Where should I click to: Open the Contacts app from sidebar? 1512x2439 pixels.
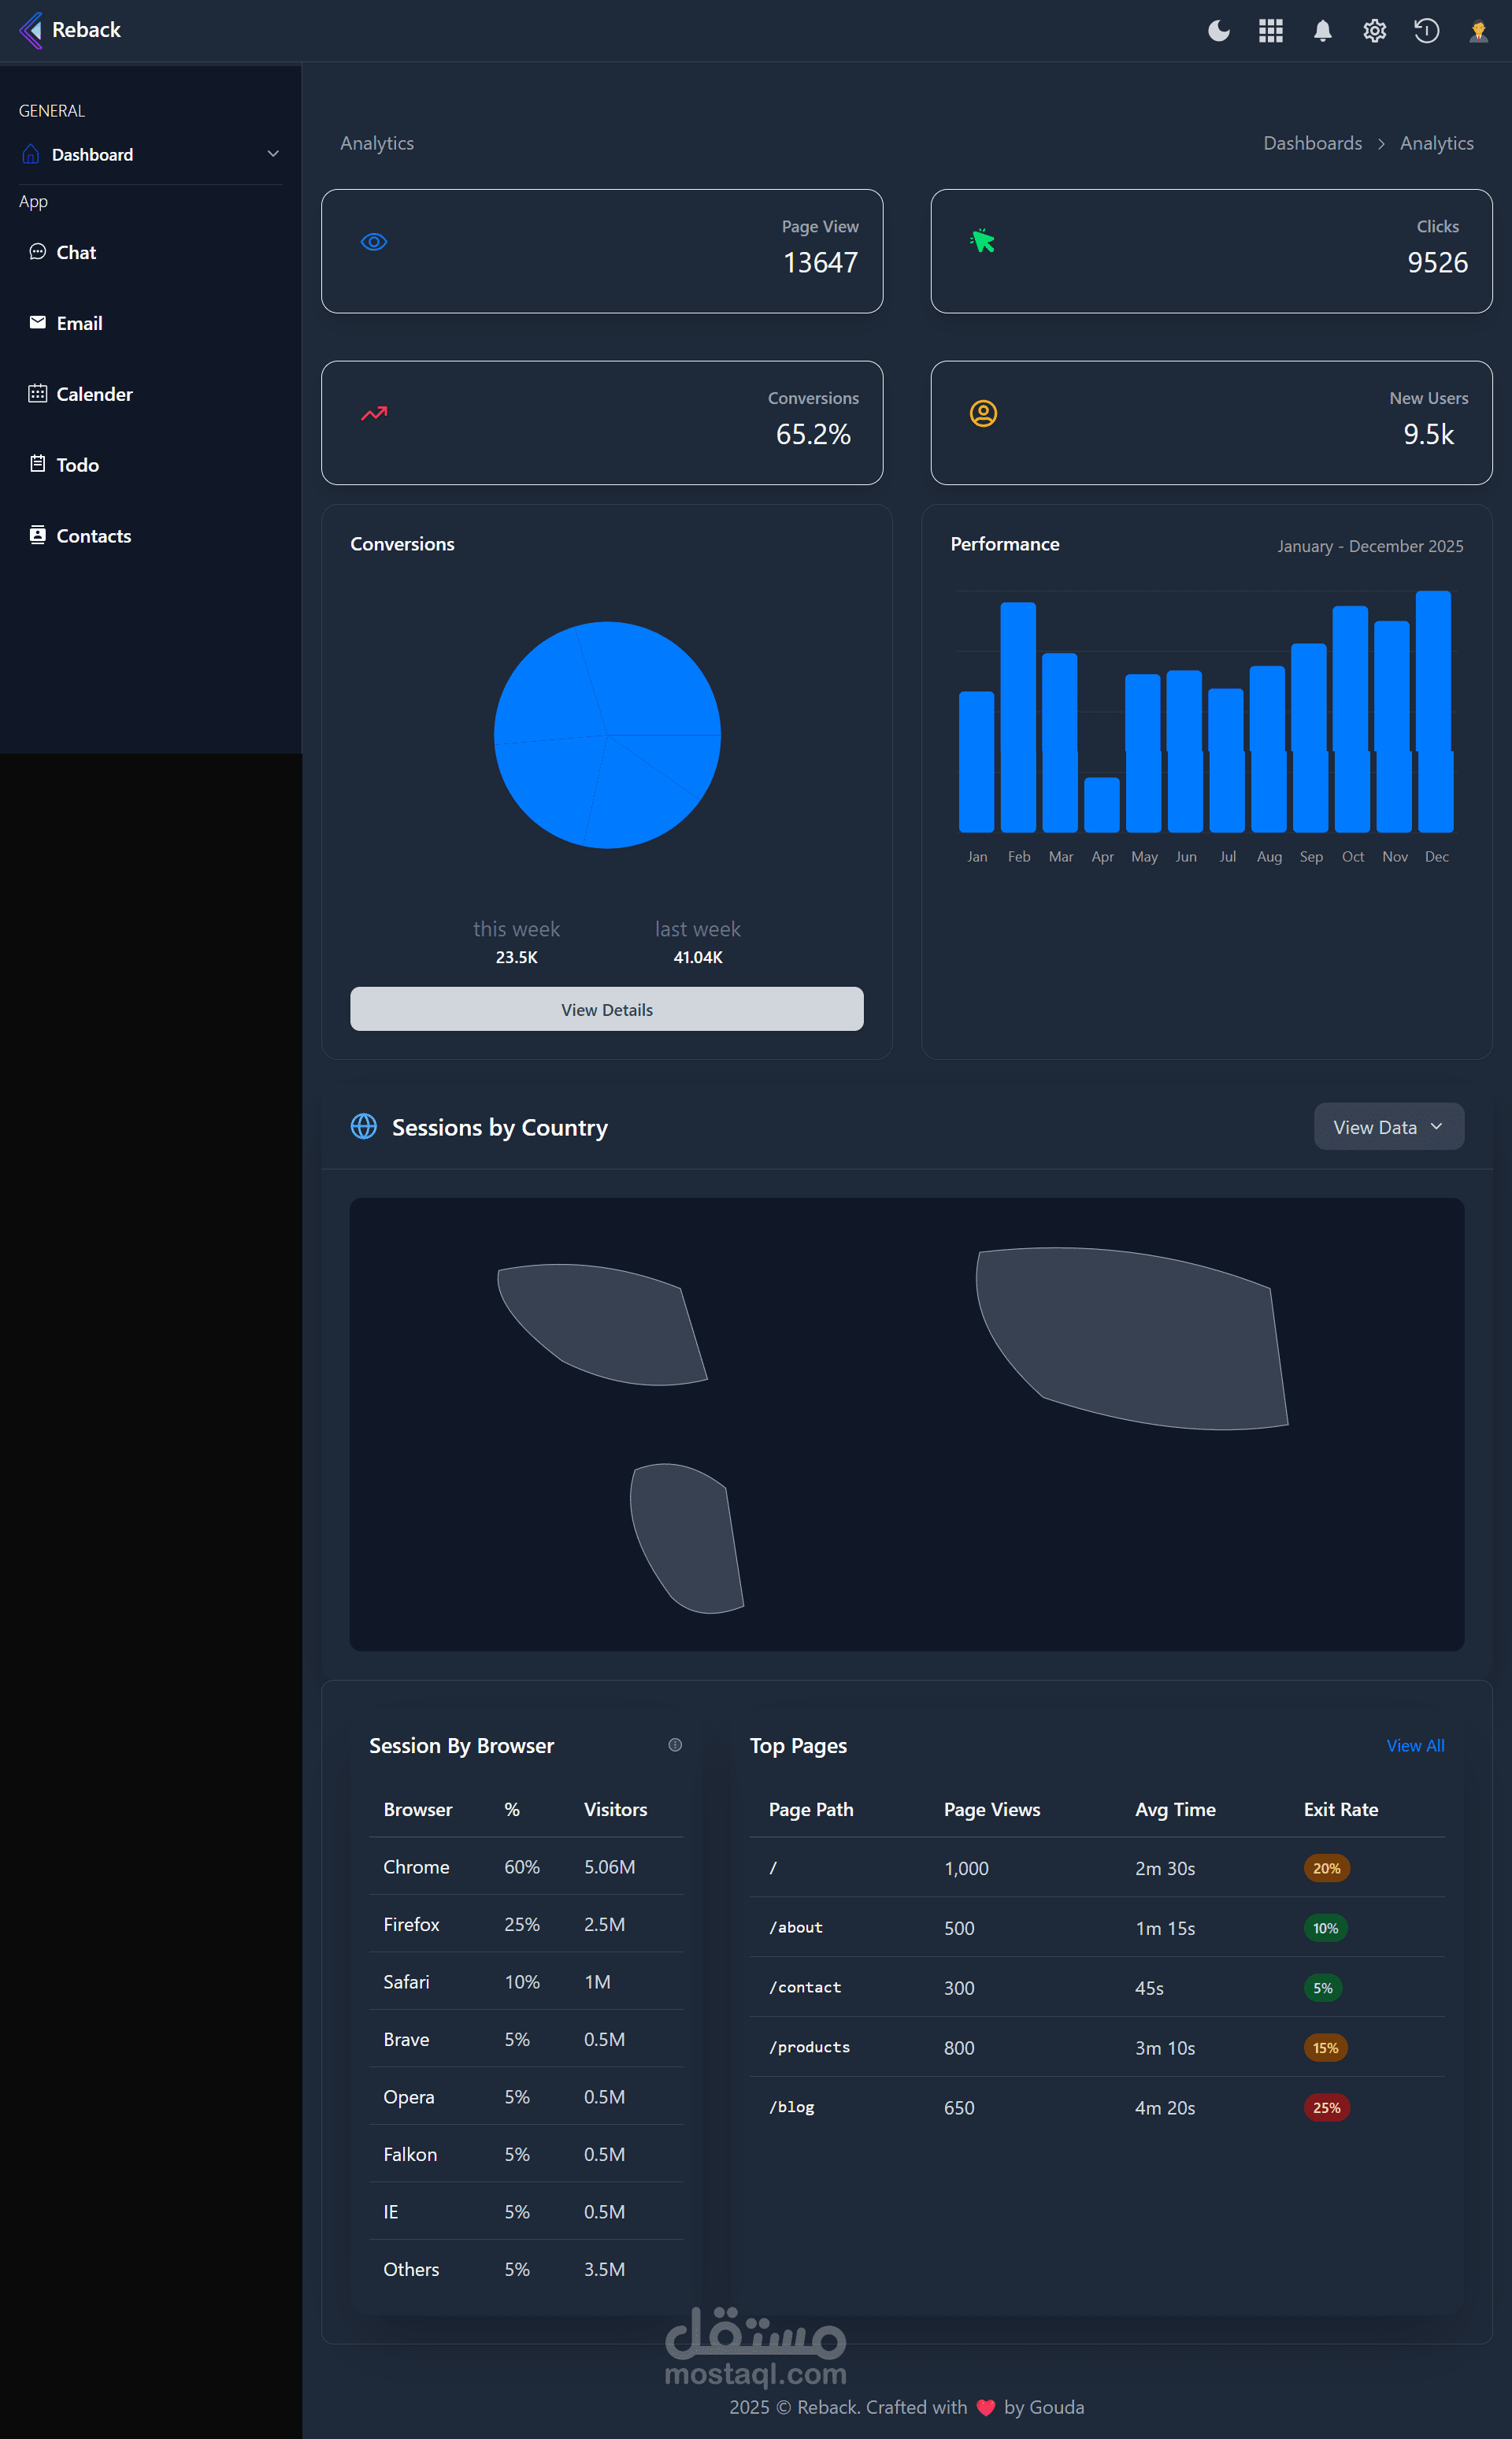tap(93, 535)
